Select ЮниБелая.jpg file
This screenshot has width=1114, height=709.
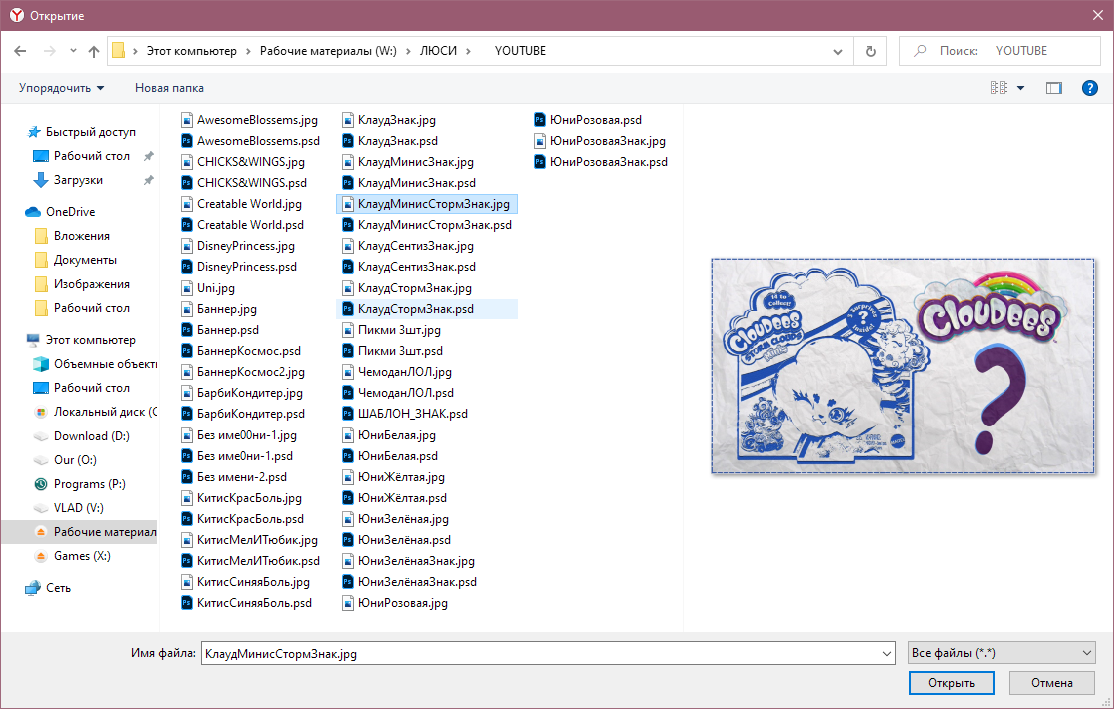389,435
